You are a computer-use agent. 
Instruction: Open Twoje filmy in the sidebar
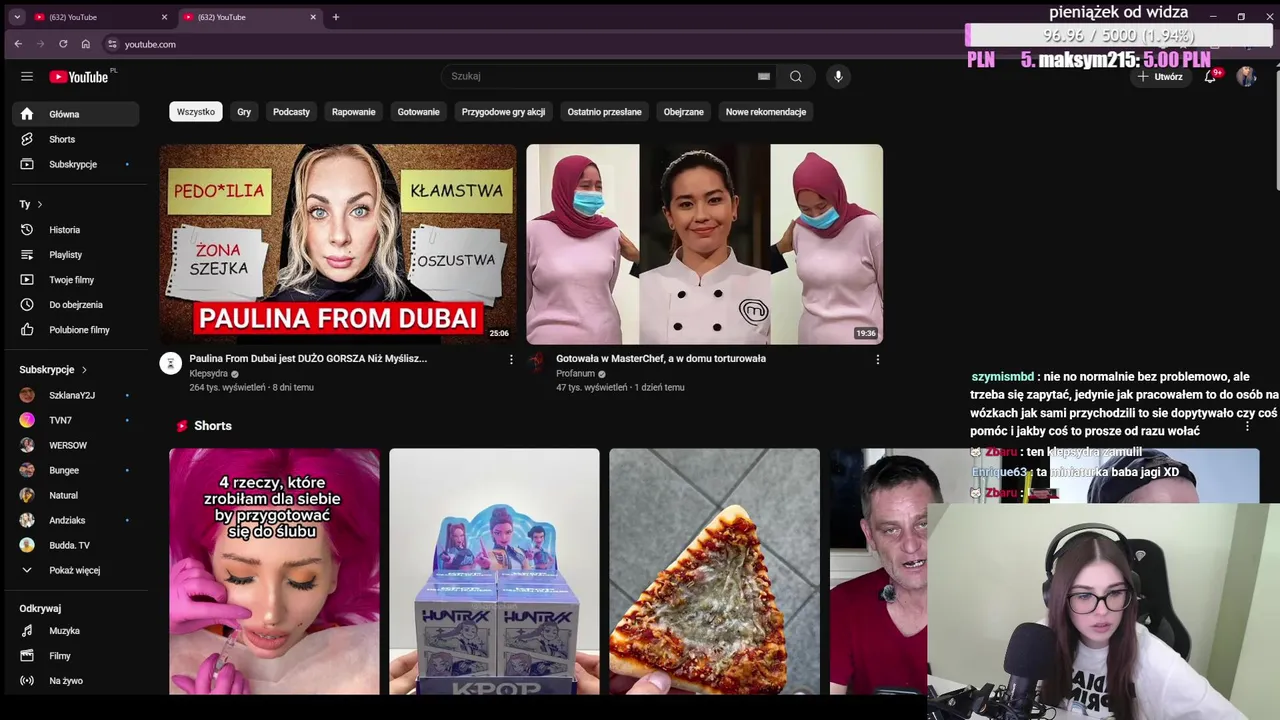(76, 280)
